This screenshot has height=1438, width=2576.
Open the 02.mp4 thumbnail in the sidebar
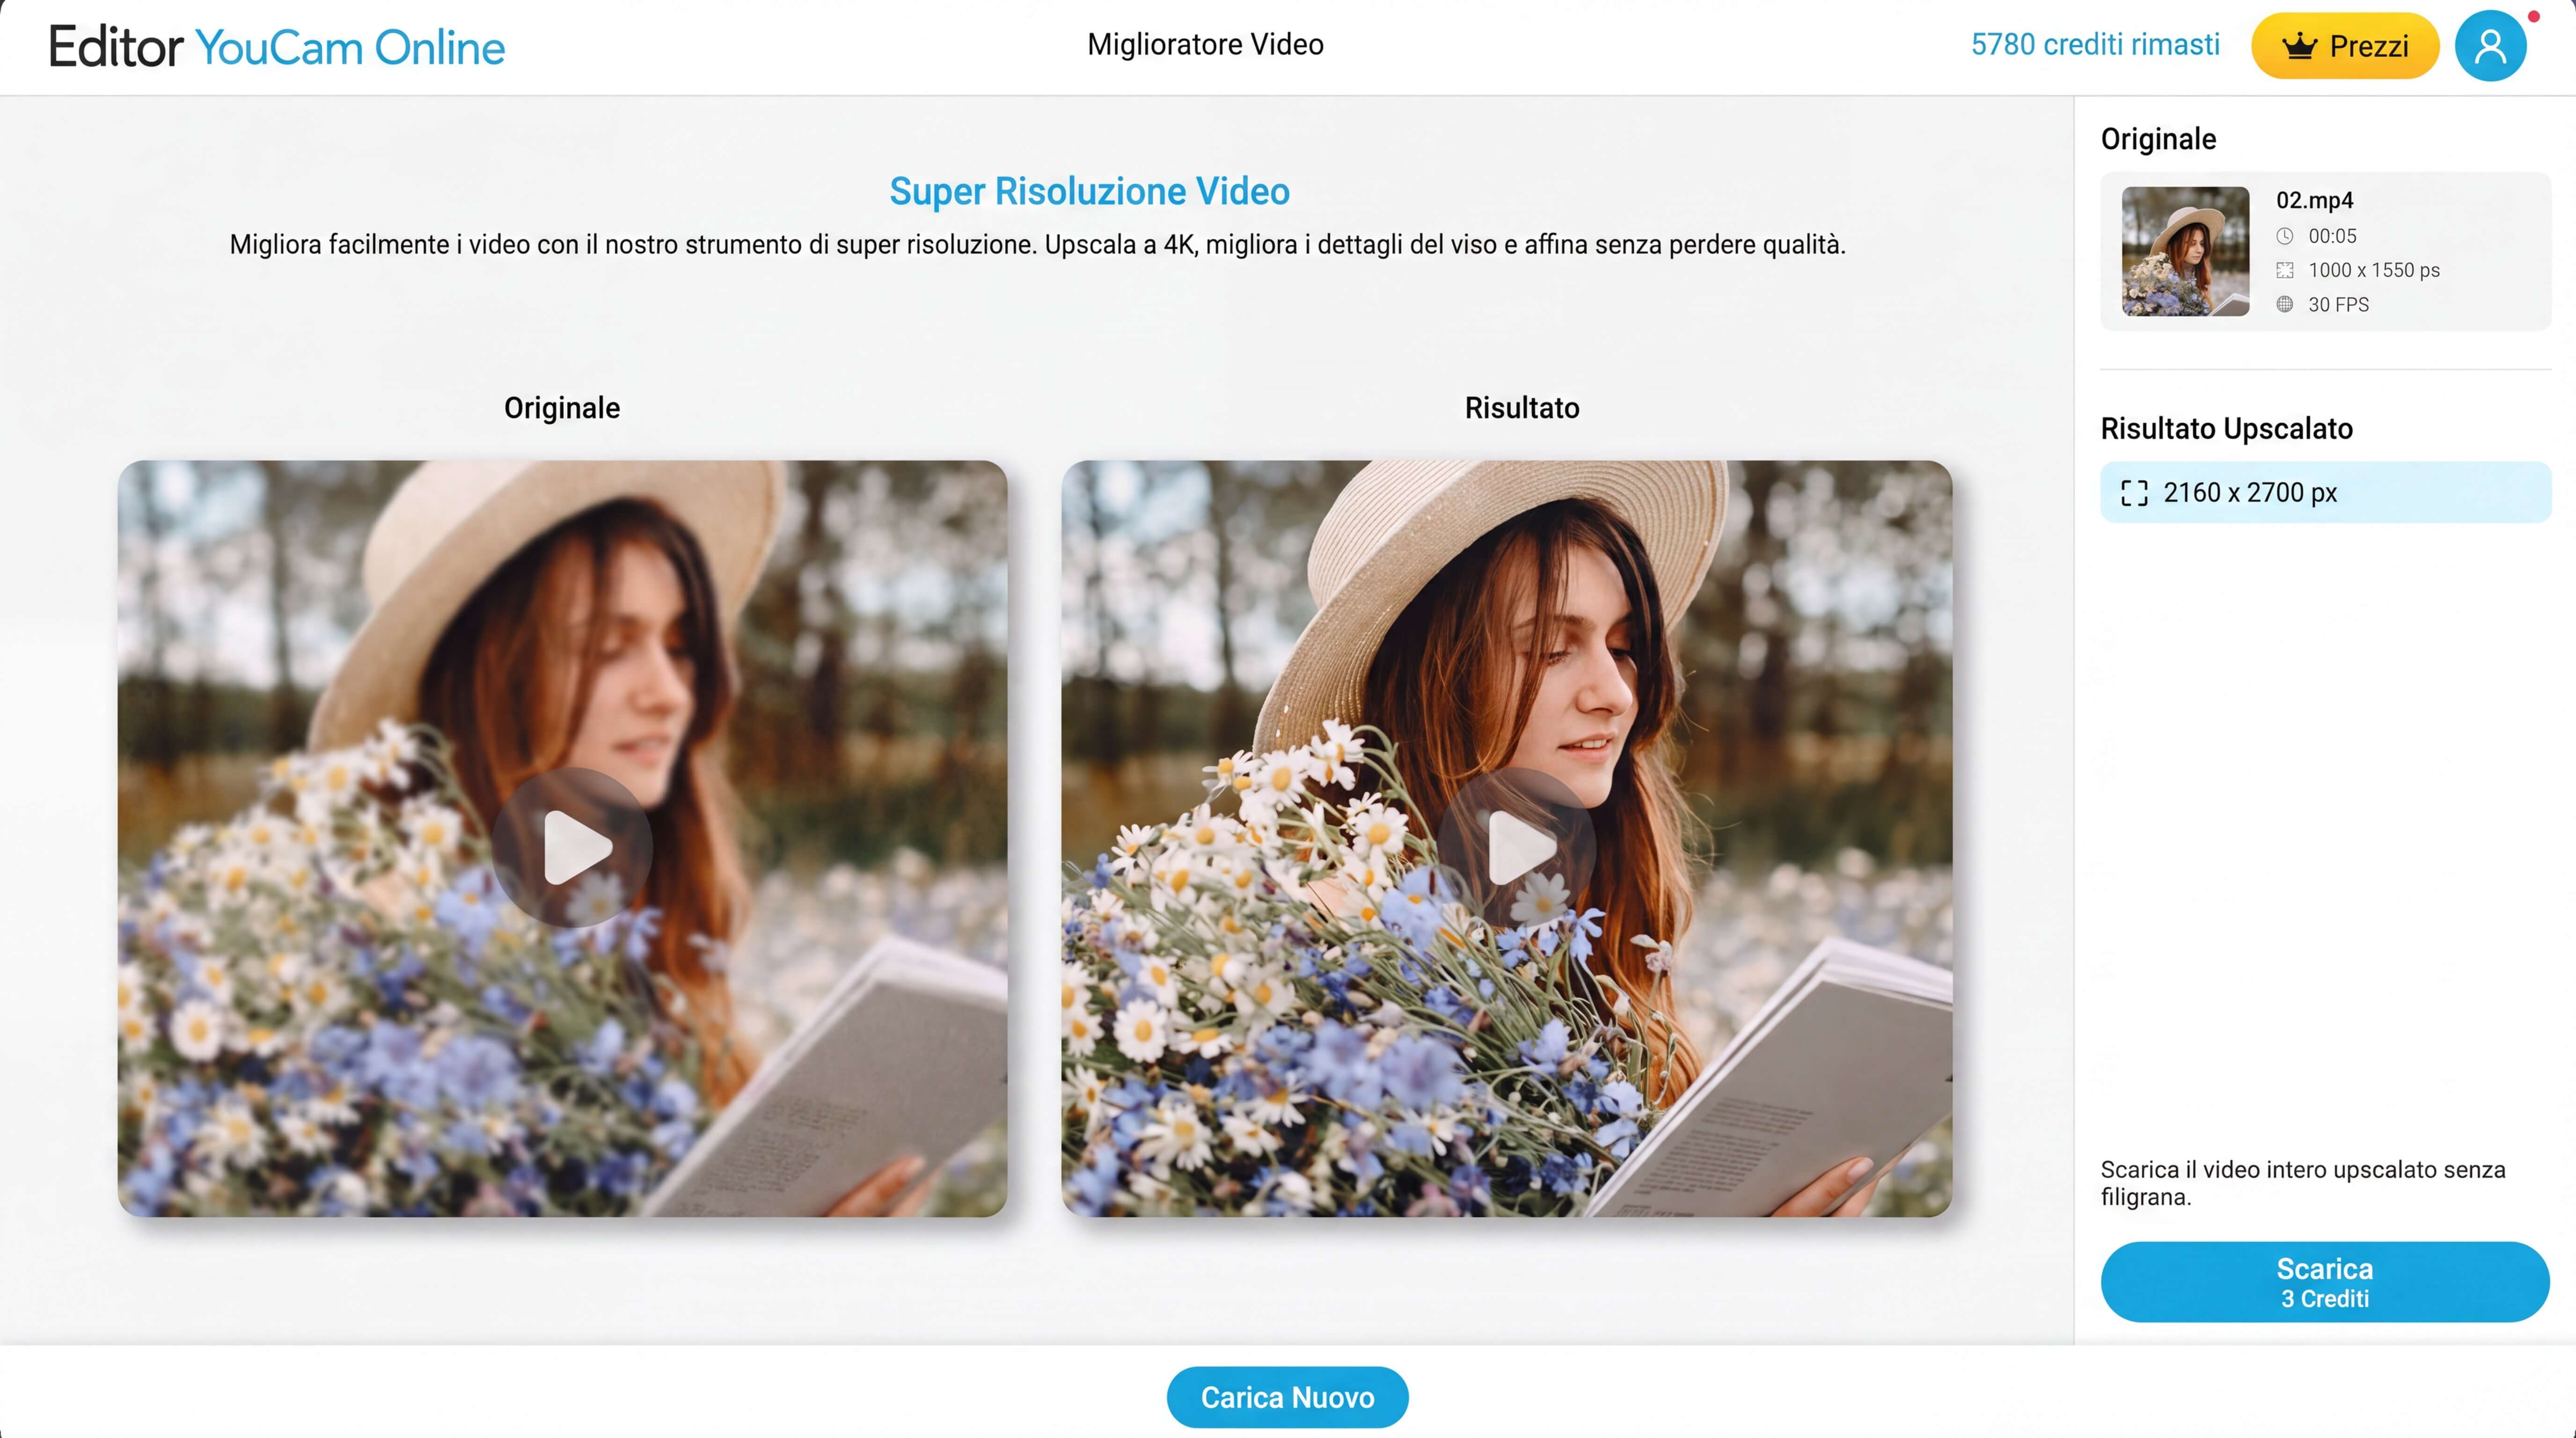2185,251
